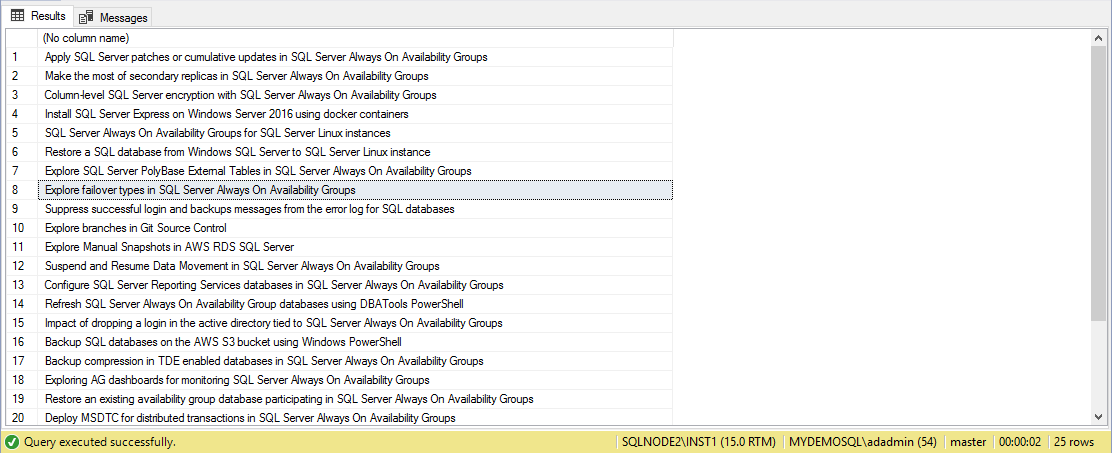The image size is (1112, 453).
Task: Select Explore branches in Git Source Control row
Action: (355, 228)
